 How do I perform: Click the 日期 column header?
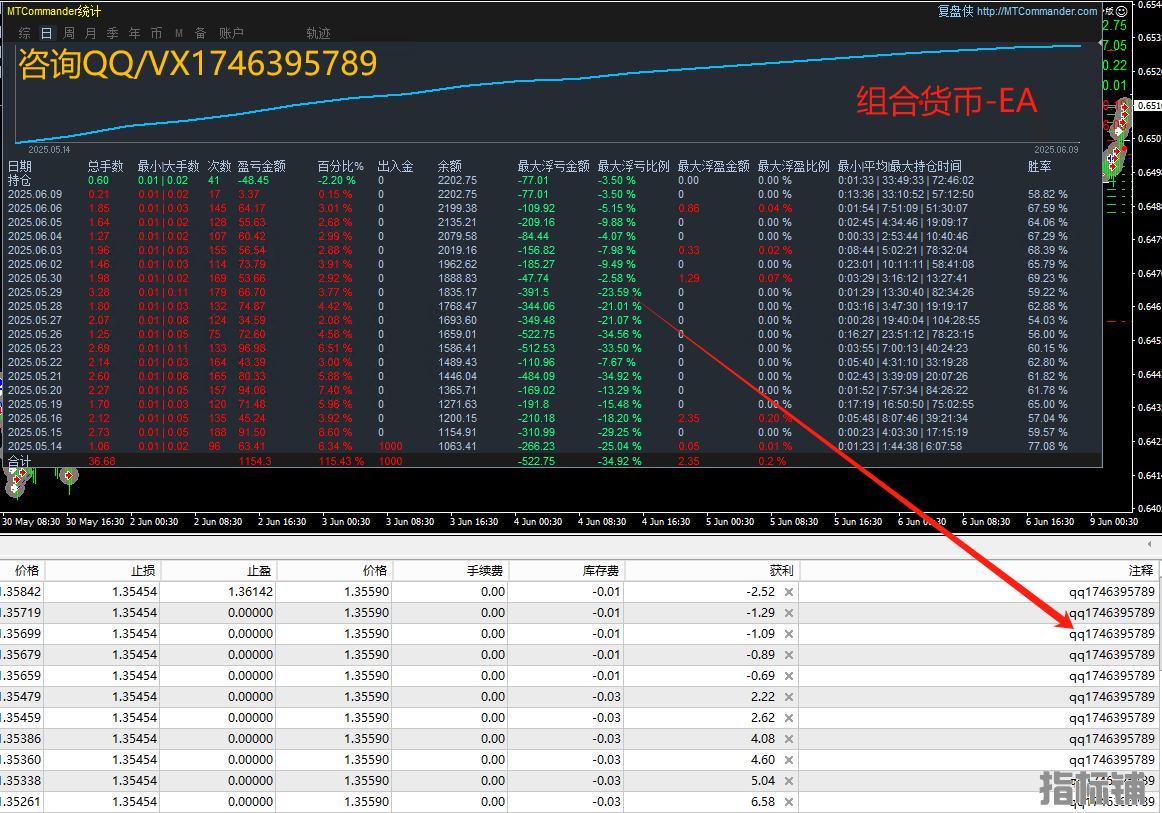click(20, 167)
